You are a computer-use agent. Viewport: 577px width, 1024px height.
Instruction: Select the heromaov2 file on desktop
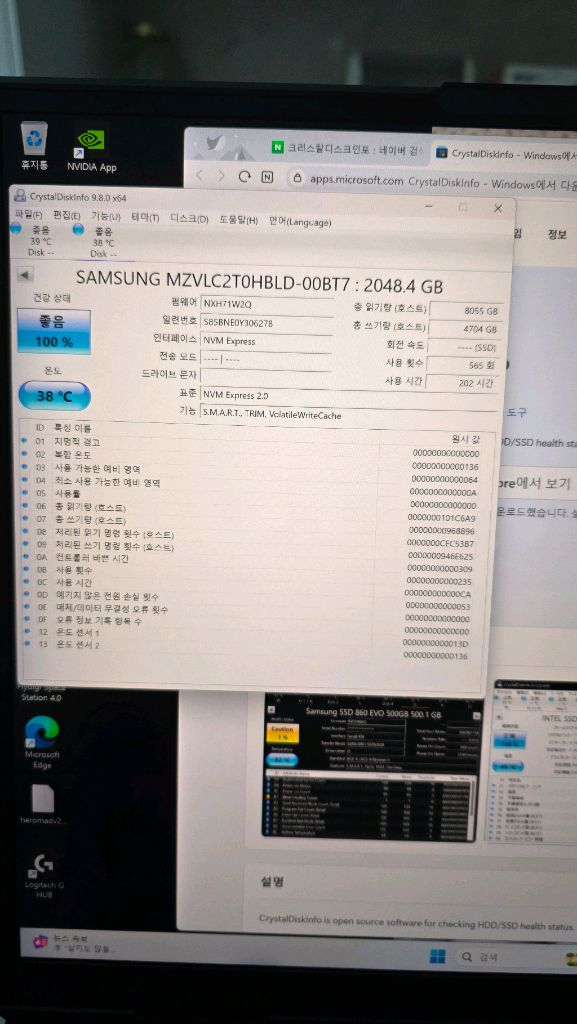point(42,805)
